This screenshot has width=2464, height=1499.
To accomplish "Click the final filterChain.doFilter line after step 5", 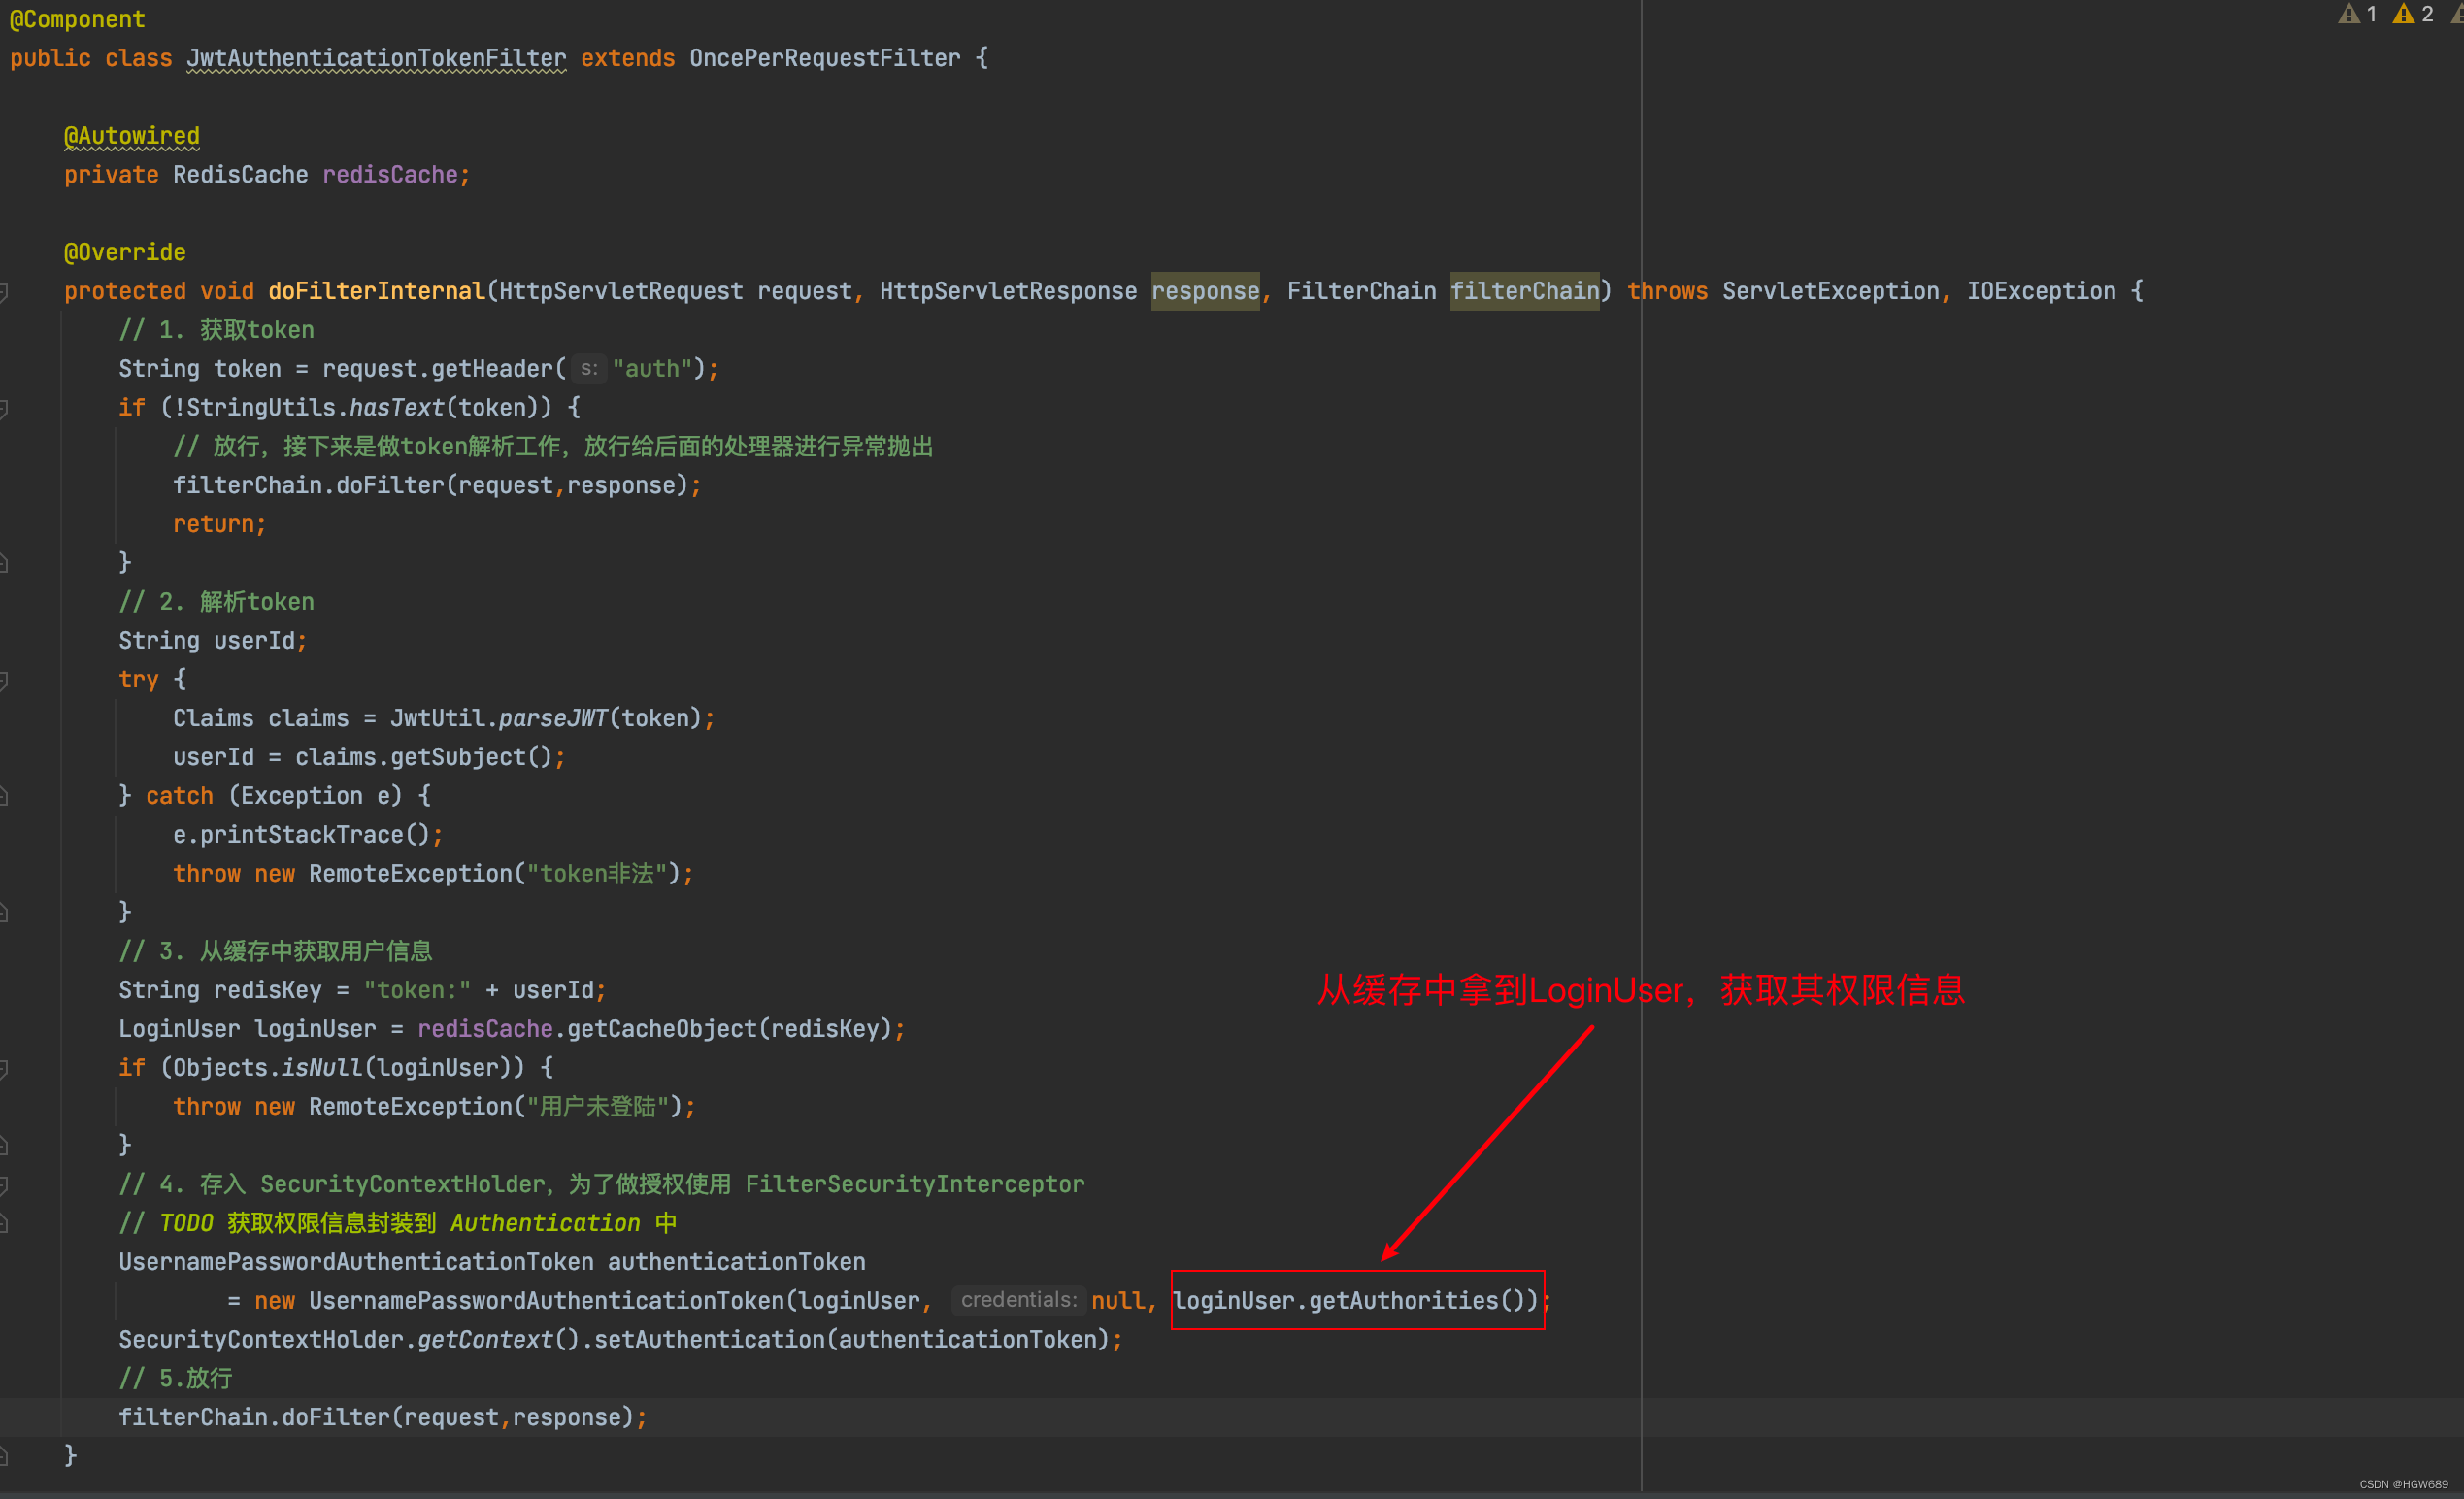I will click(383, 1418).
